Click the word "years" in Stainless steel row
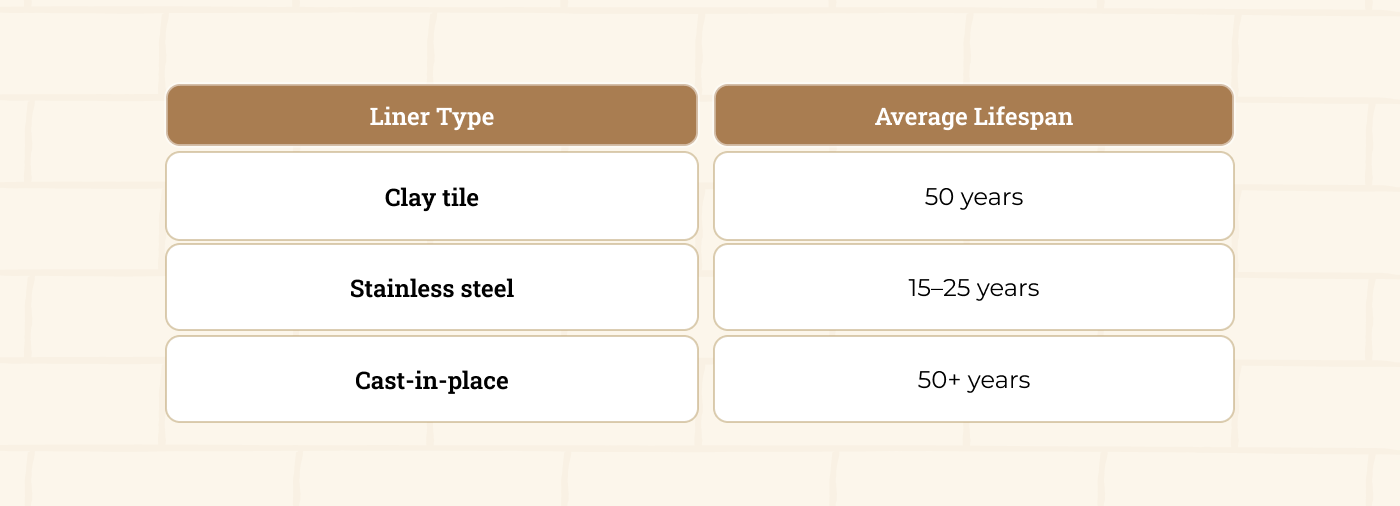Image resolution: width=1400 pixels, height=506 pixels. pos(1008,290)
